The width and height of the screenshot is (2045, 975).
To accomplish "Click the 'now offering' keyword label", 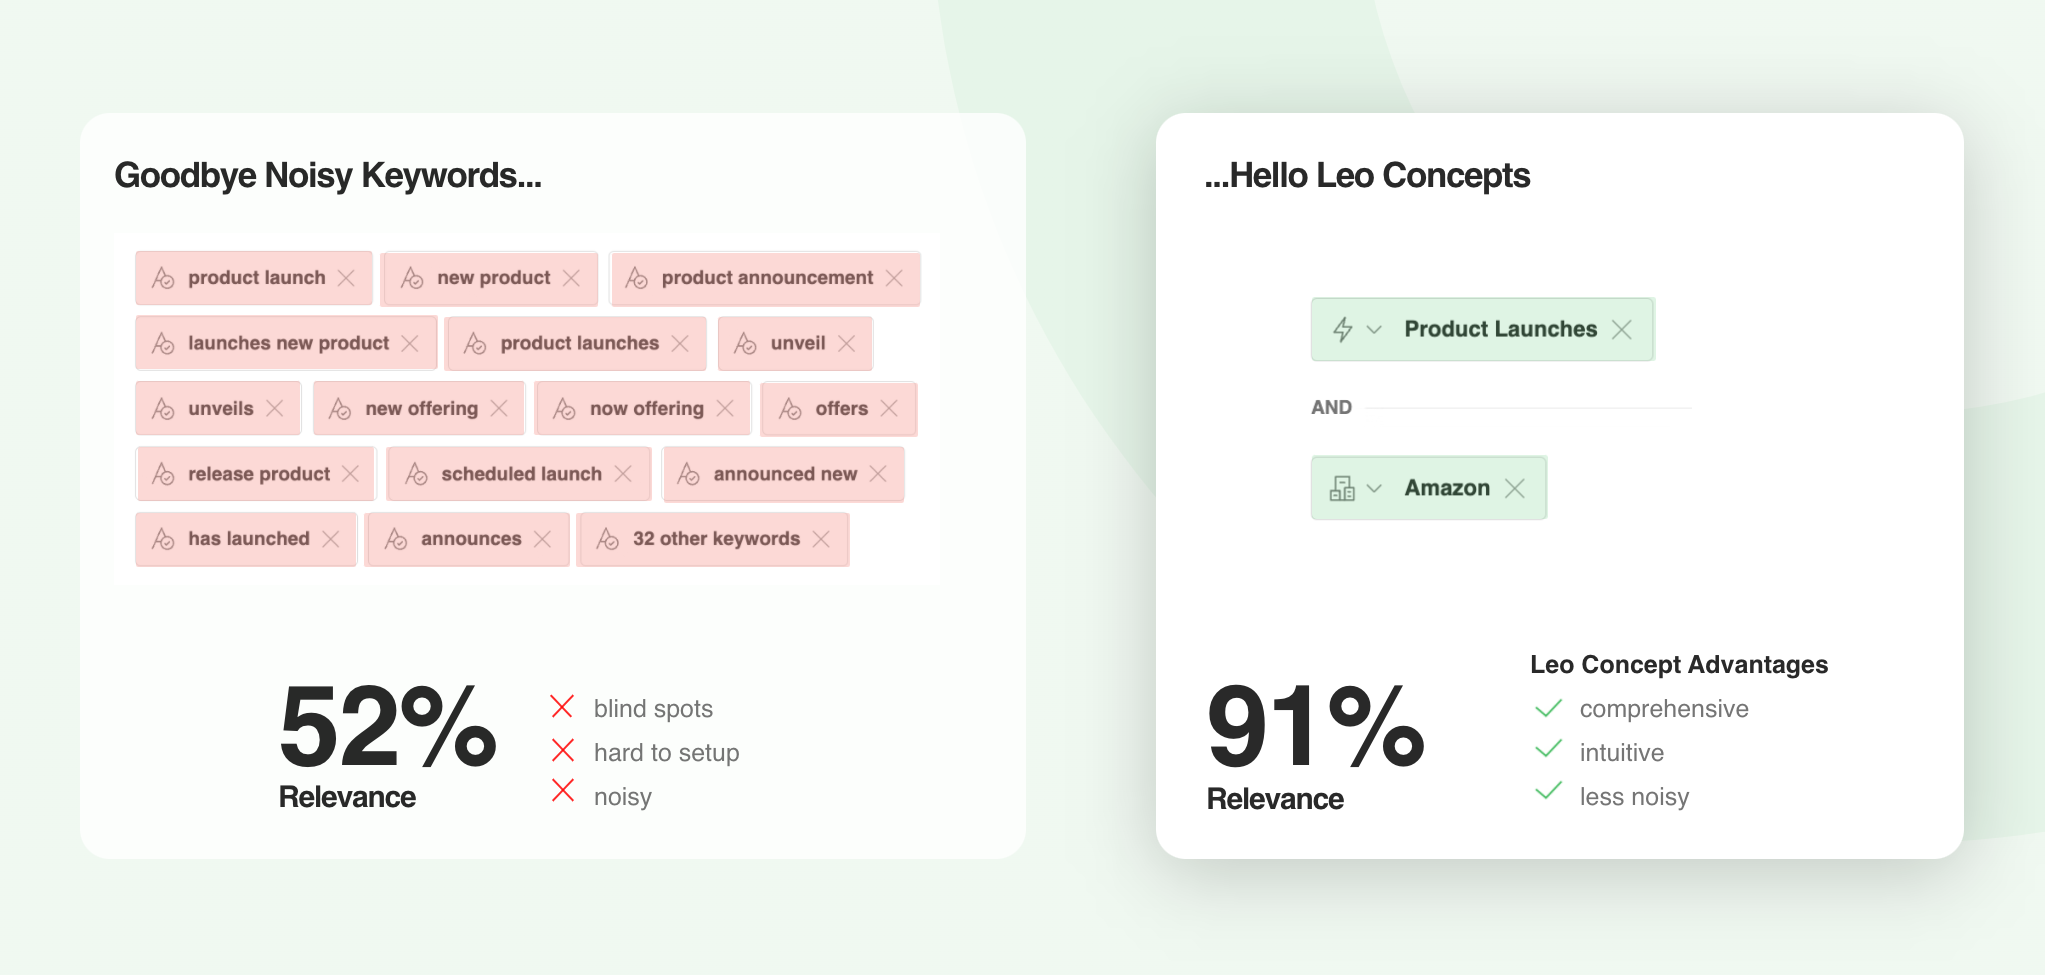I will tap(646, 408).
